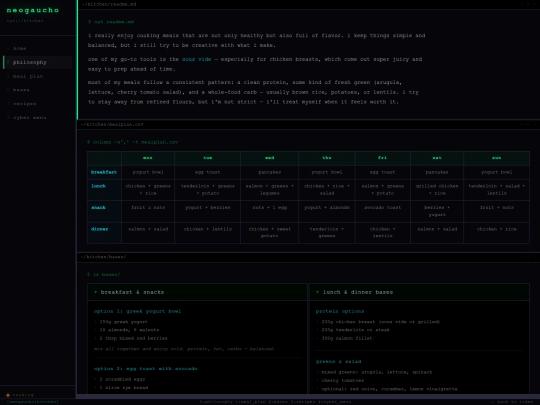Click Sunday dinner 'chicken + rice'

coord(497,232)
